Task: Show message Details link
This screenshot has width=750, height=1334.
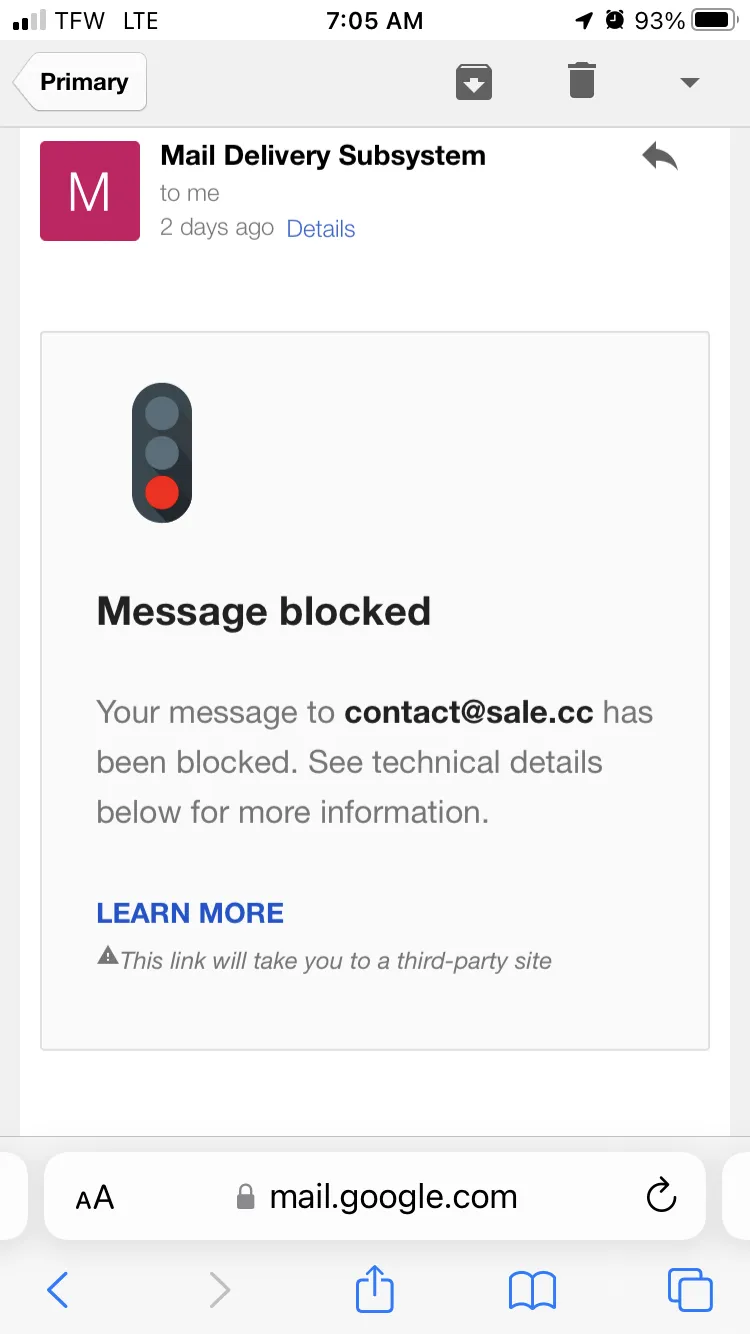Action: tap(321, 229)
